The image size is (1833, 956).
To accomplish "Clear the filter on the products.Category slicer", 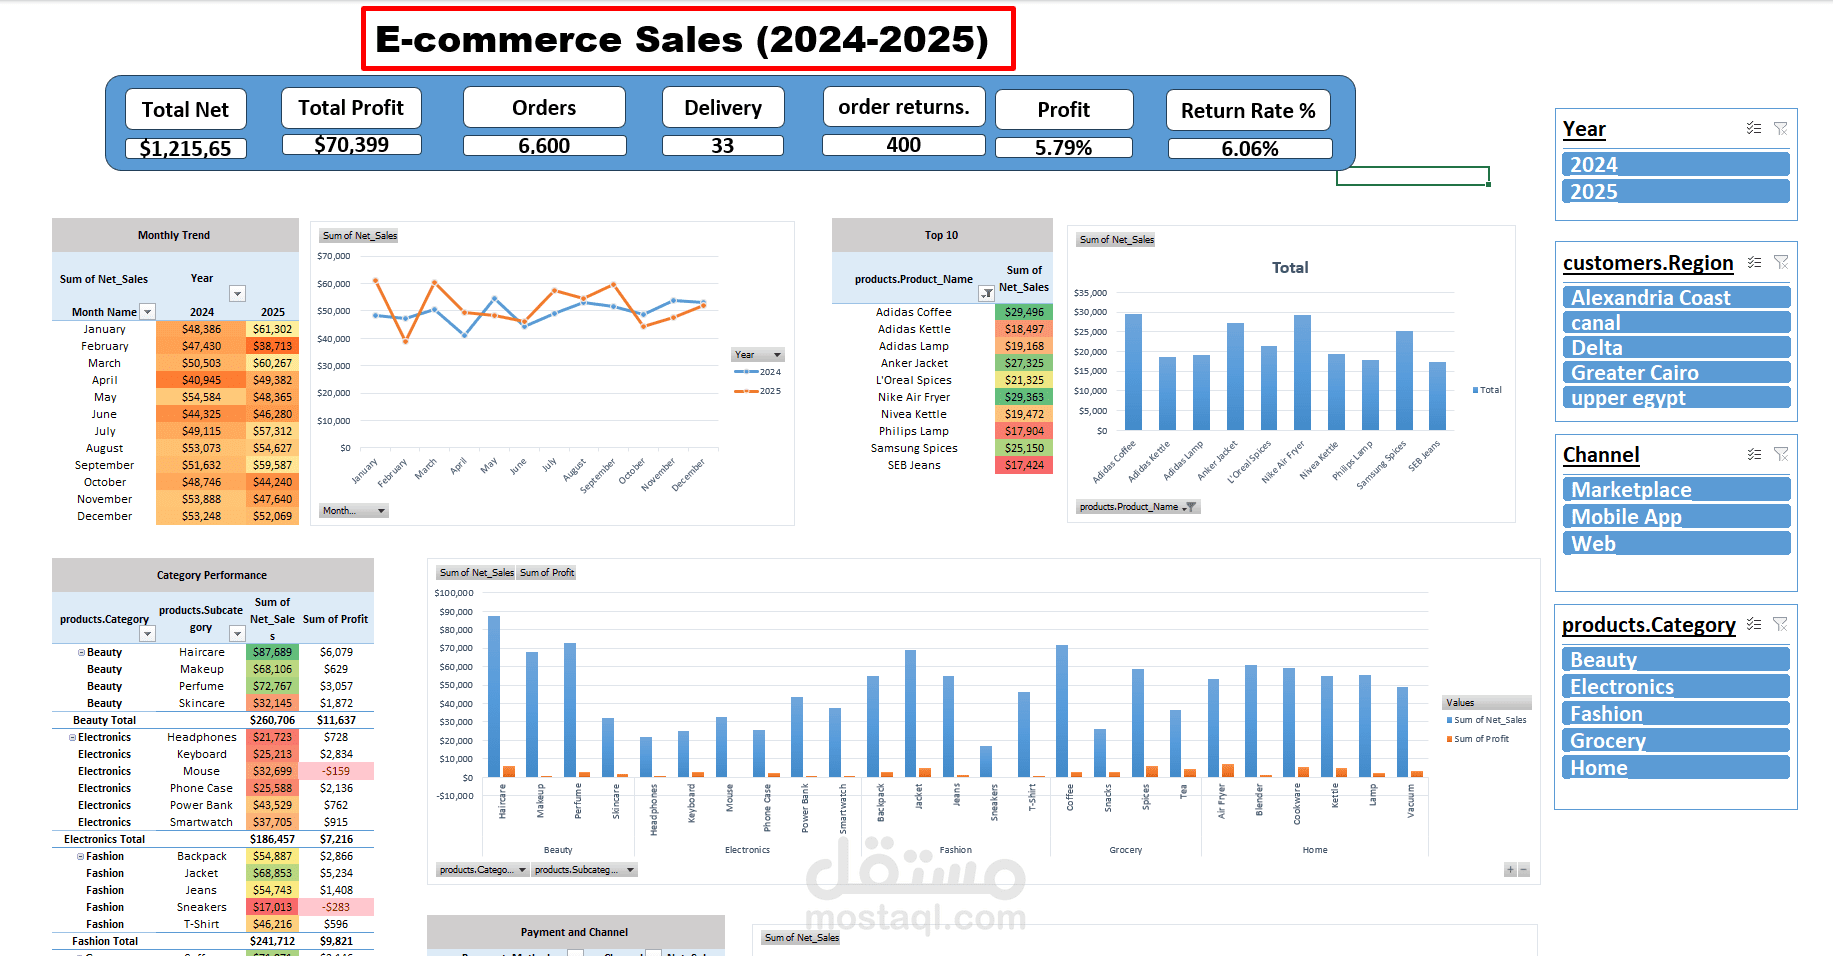I will click(x=1781, y=624).
